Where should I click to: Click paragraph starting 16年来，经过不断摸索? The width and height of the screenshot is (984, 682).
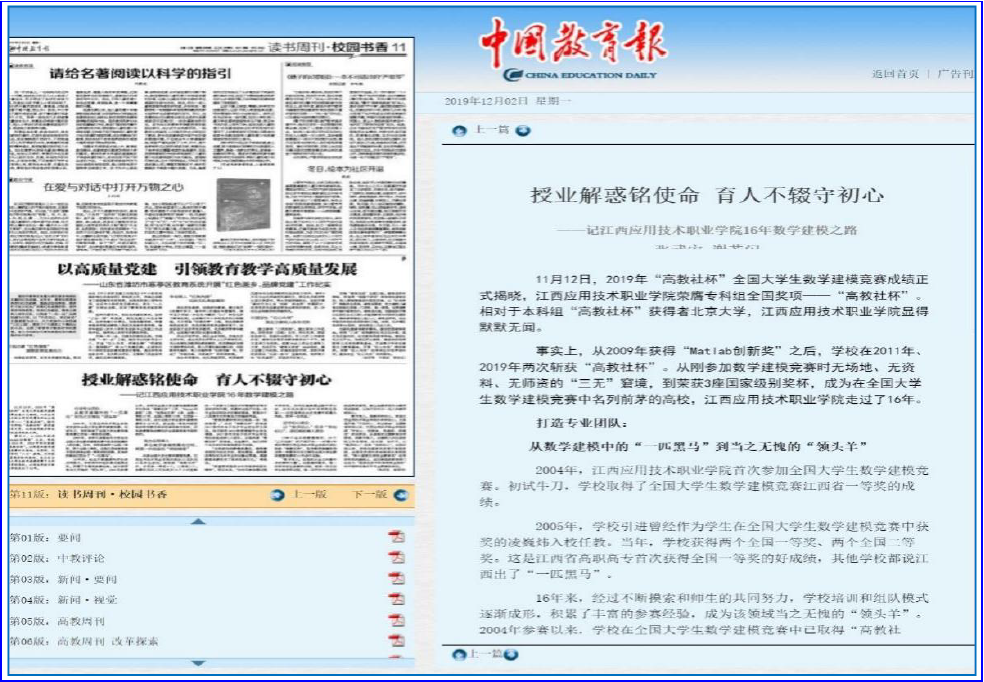pyautogui.click(x=704, y=614)
